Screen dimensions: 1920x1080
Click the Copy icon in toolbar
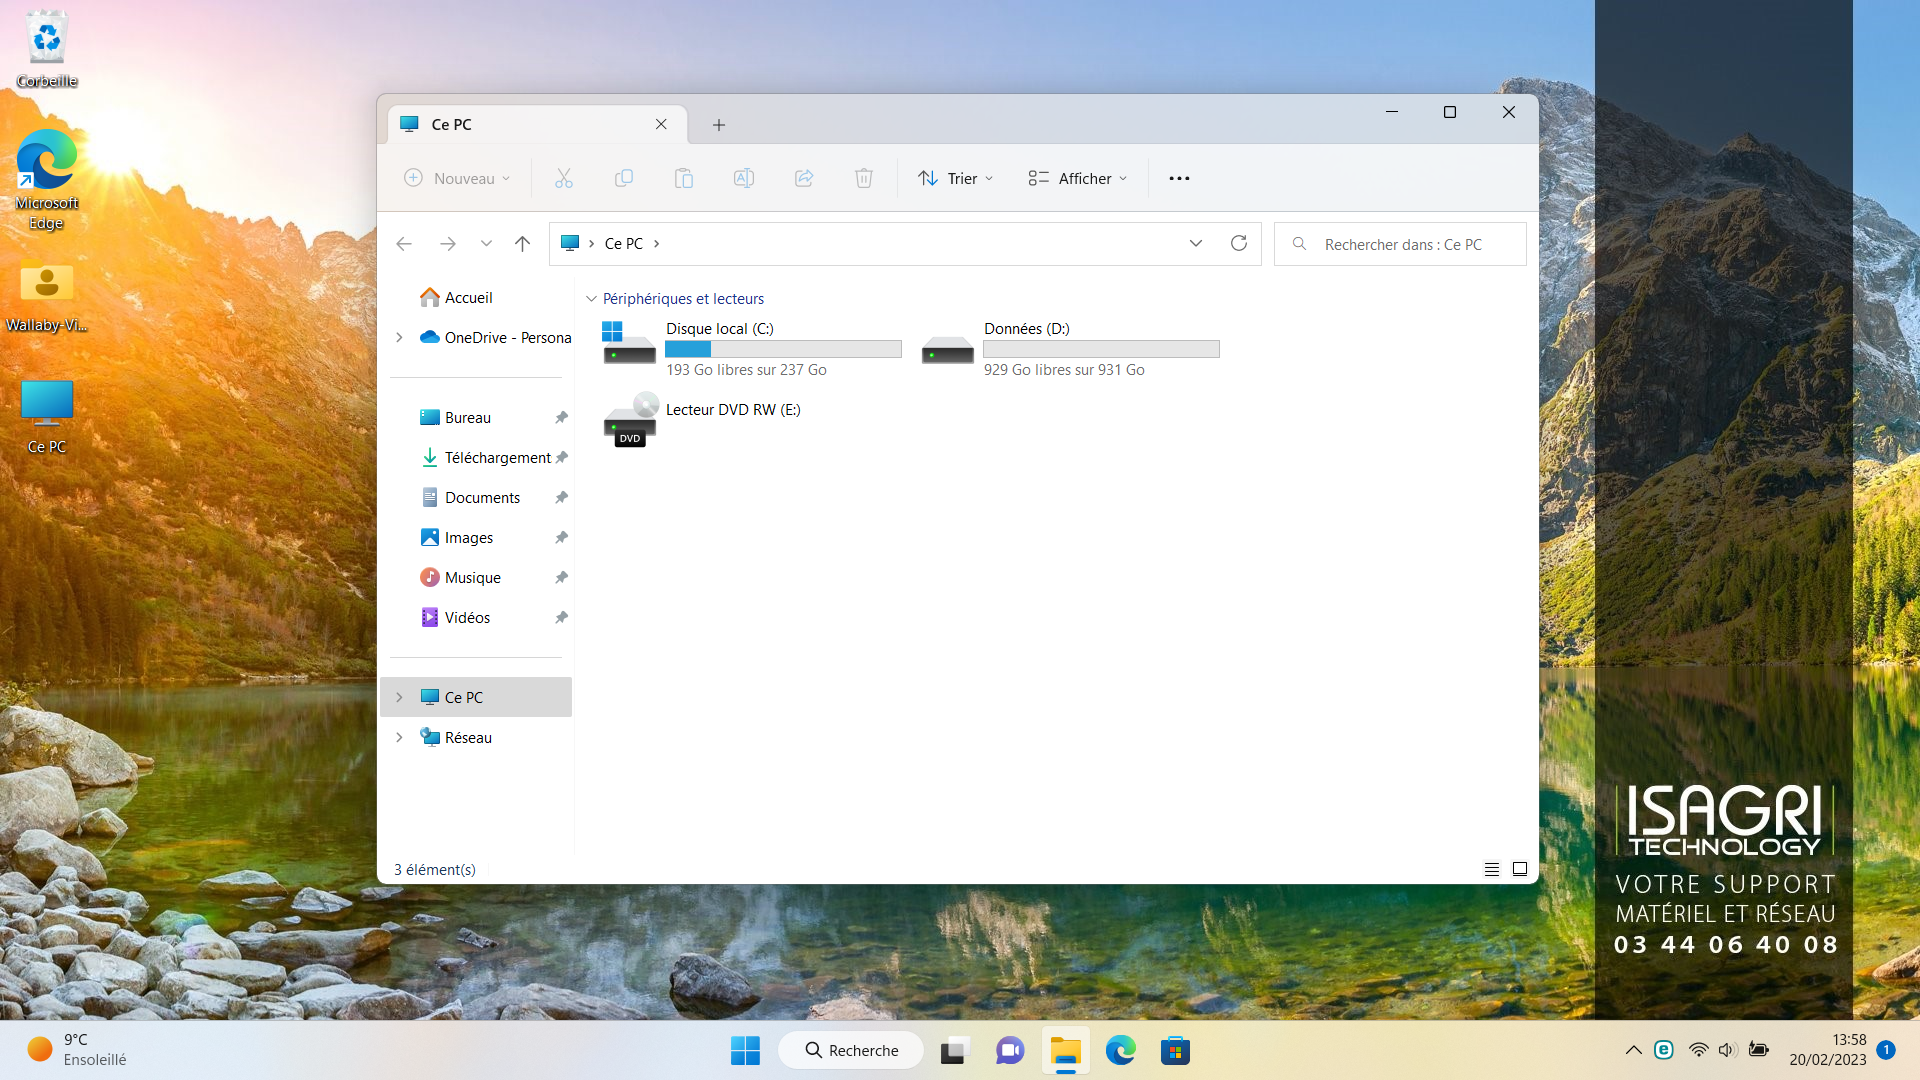tap(624, 178)
